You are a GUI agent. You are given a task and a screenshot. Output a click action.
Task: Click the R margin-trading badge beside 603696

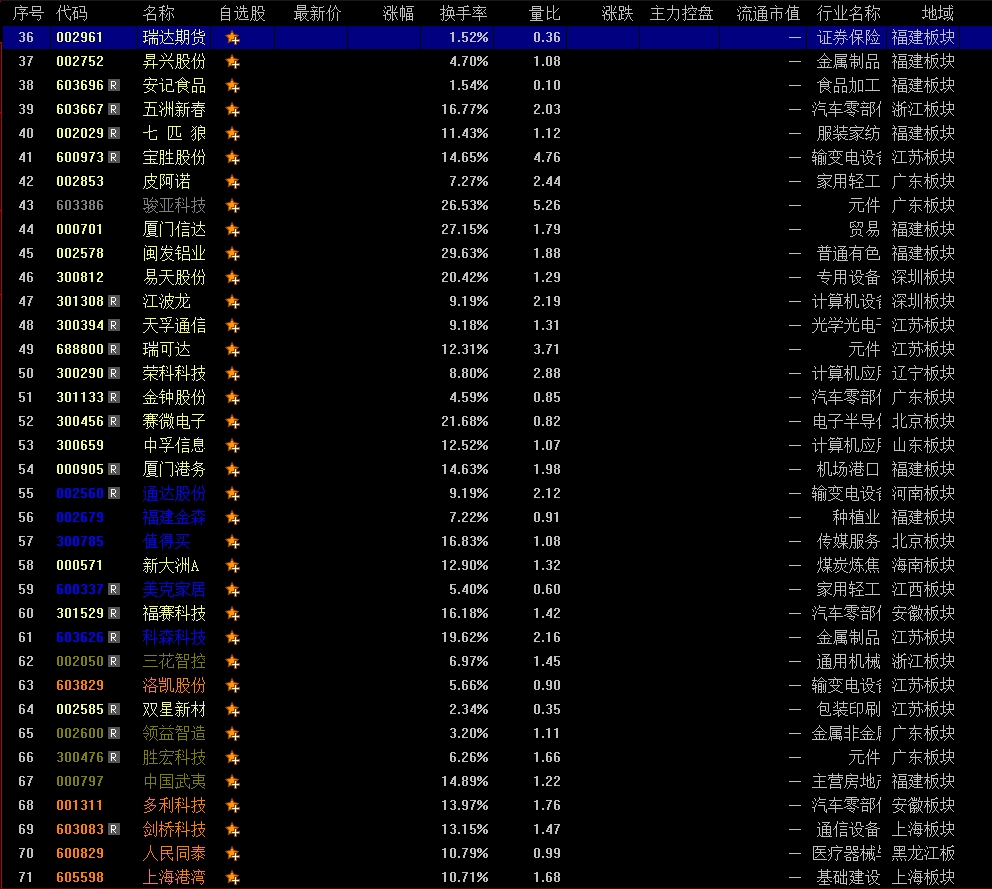coord(114,85)
